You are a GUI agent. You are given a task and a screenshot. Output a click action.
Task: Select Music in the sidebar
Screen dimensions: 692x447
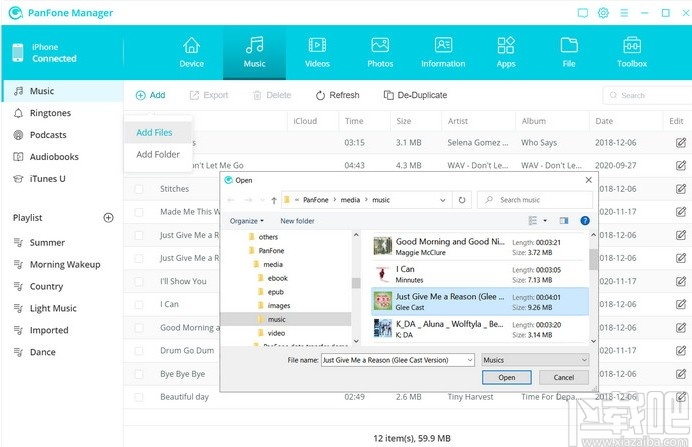click(x=62, y=91)
